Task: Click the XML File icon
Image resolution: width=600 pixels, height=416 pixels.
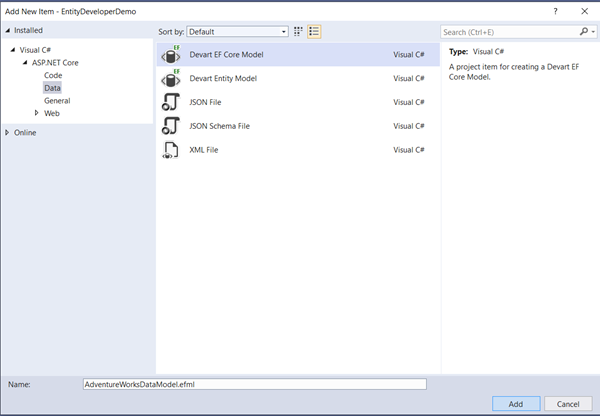Action: (x=171, y=150)
